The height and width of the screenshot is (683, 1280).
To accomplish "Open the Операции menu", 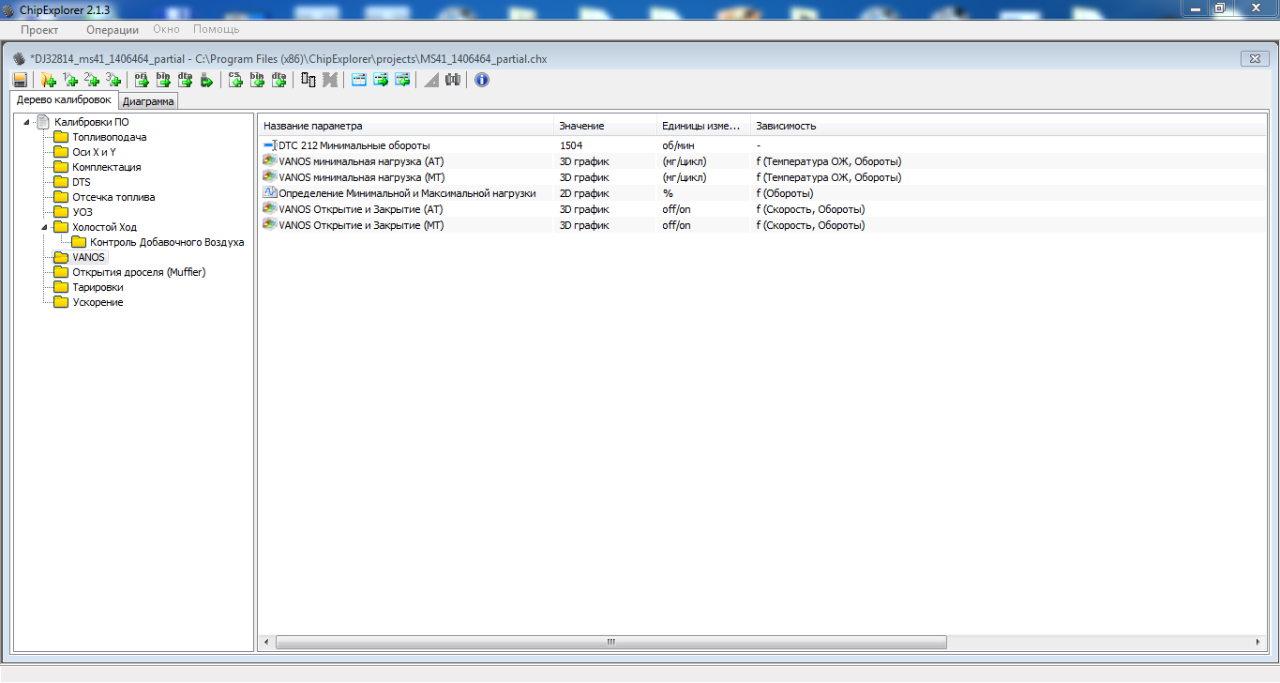I will 112,30.
